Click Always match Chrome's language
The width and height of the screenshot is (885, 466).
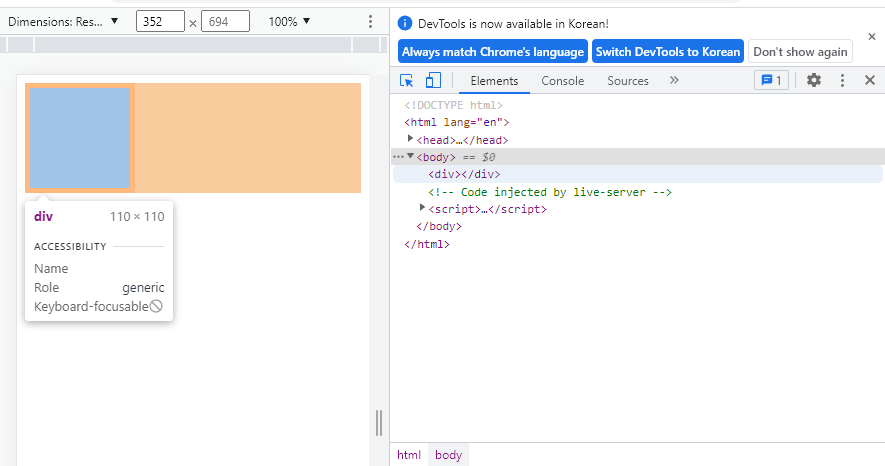point(493,51)
